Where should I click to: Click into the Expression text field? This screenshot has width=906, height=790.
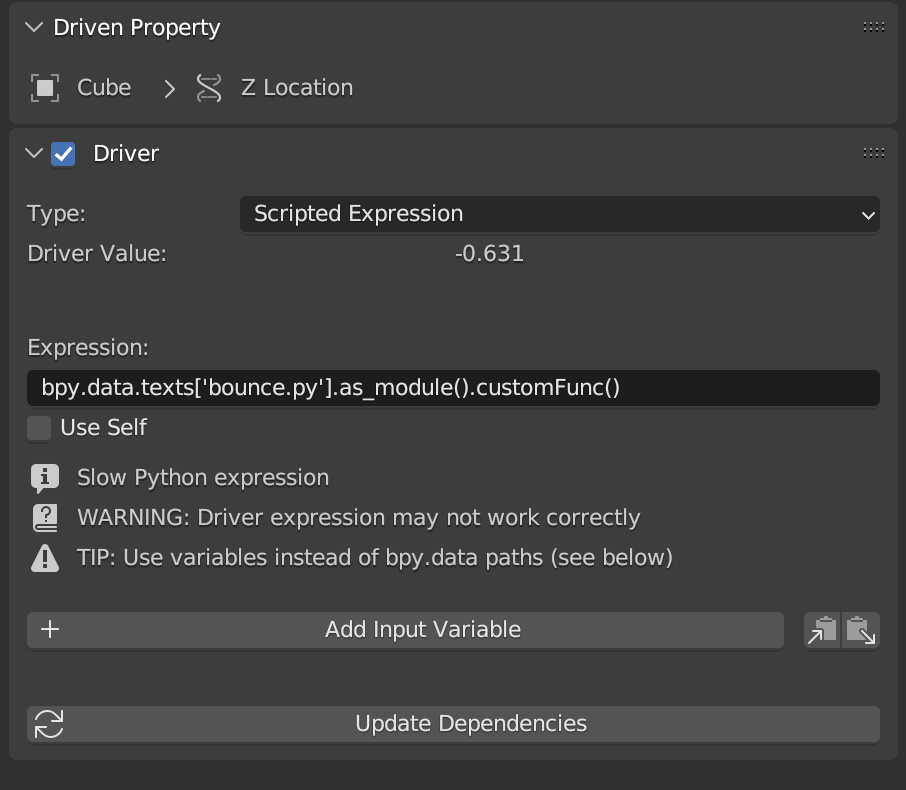tap(453, 388)
